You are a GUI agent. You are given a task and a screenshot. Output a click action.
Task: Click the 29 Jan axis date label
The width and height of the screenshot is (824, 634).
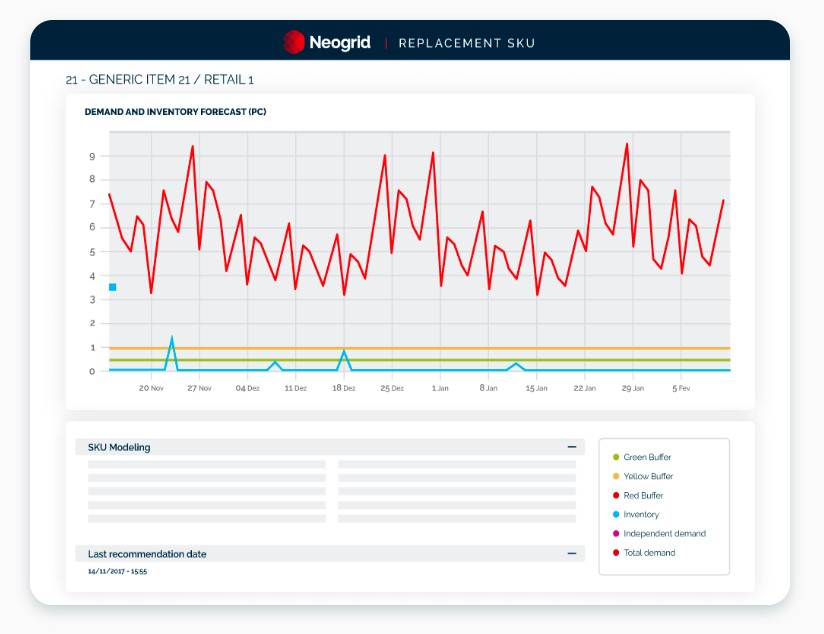coord(633,388)
